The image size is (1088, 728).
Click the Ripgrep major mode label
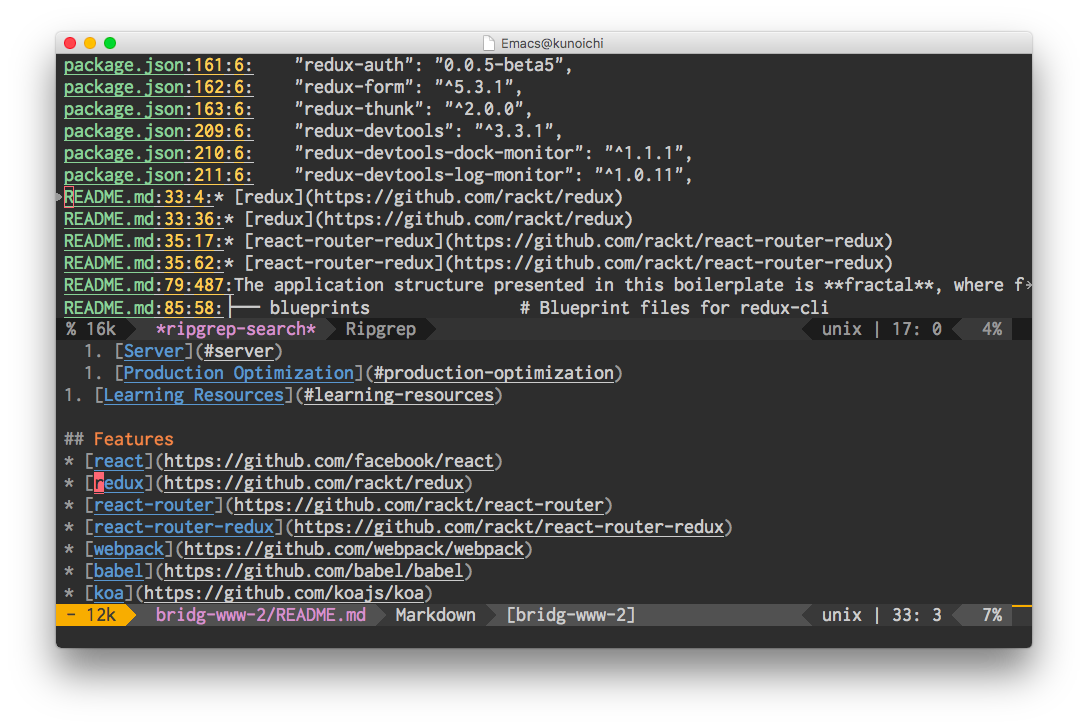pyautogui.click(x=381, y=329)
